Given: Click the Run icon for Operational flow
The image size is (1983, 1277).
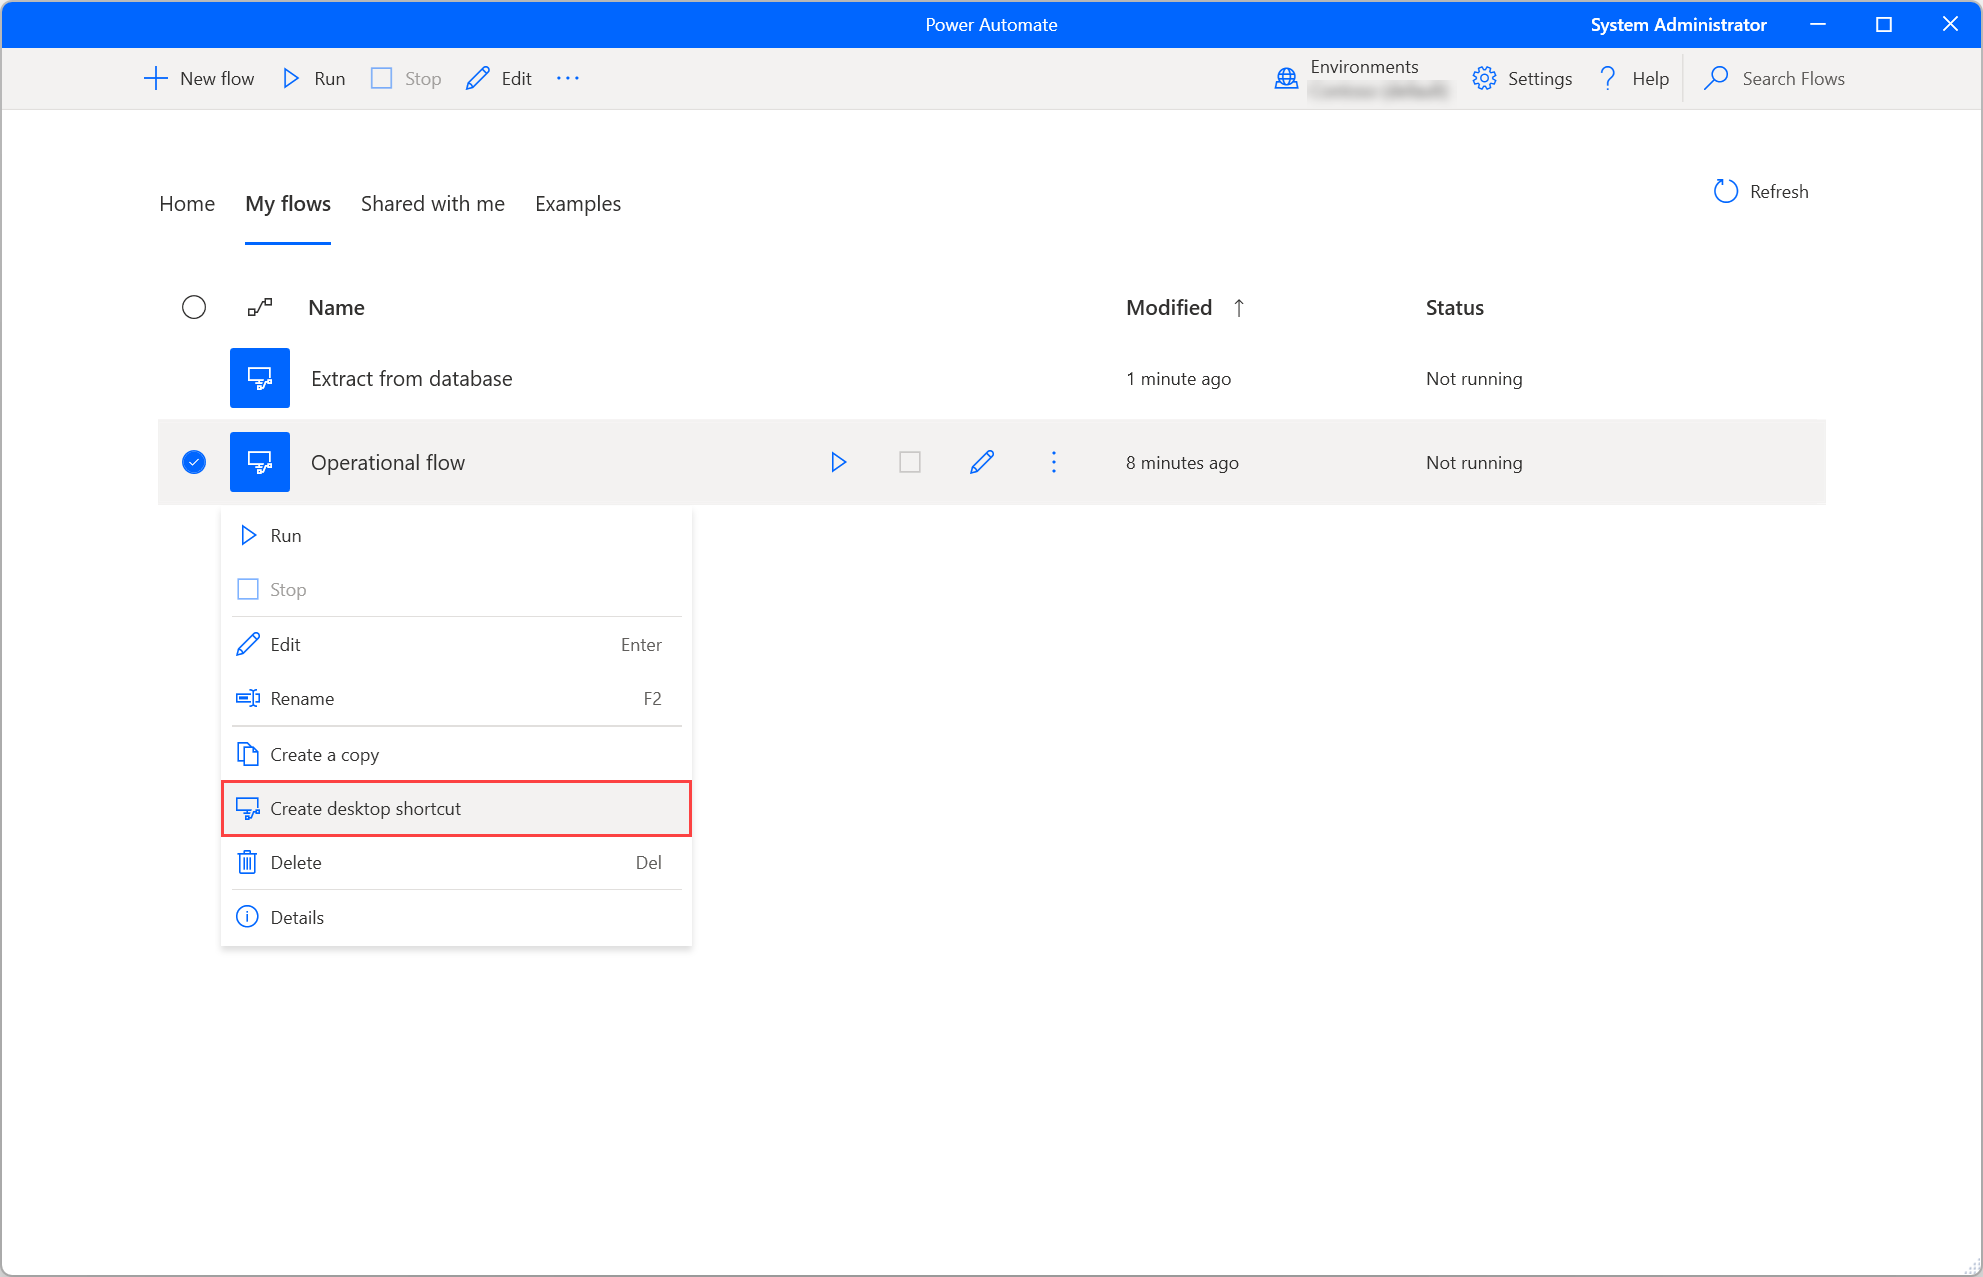Looking at the screenshot, I should pyautogui.click(x=838, y=462).
